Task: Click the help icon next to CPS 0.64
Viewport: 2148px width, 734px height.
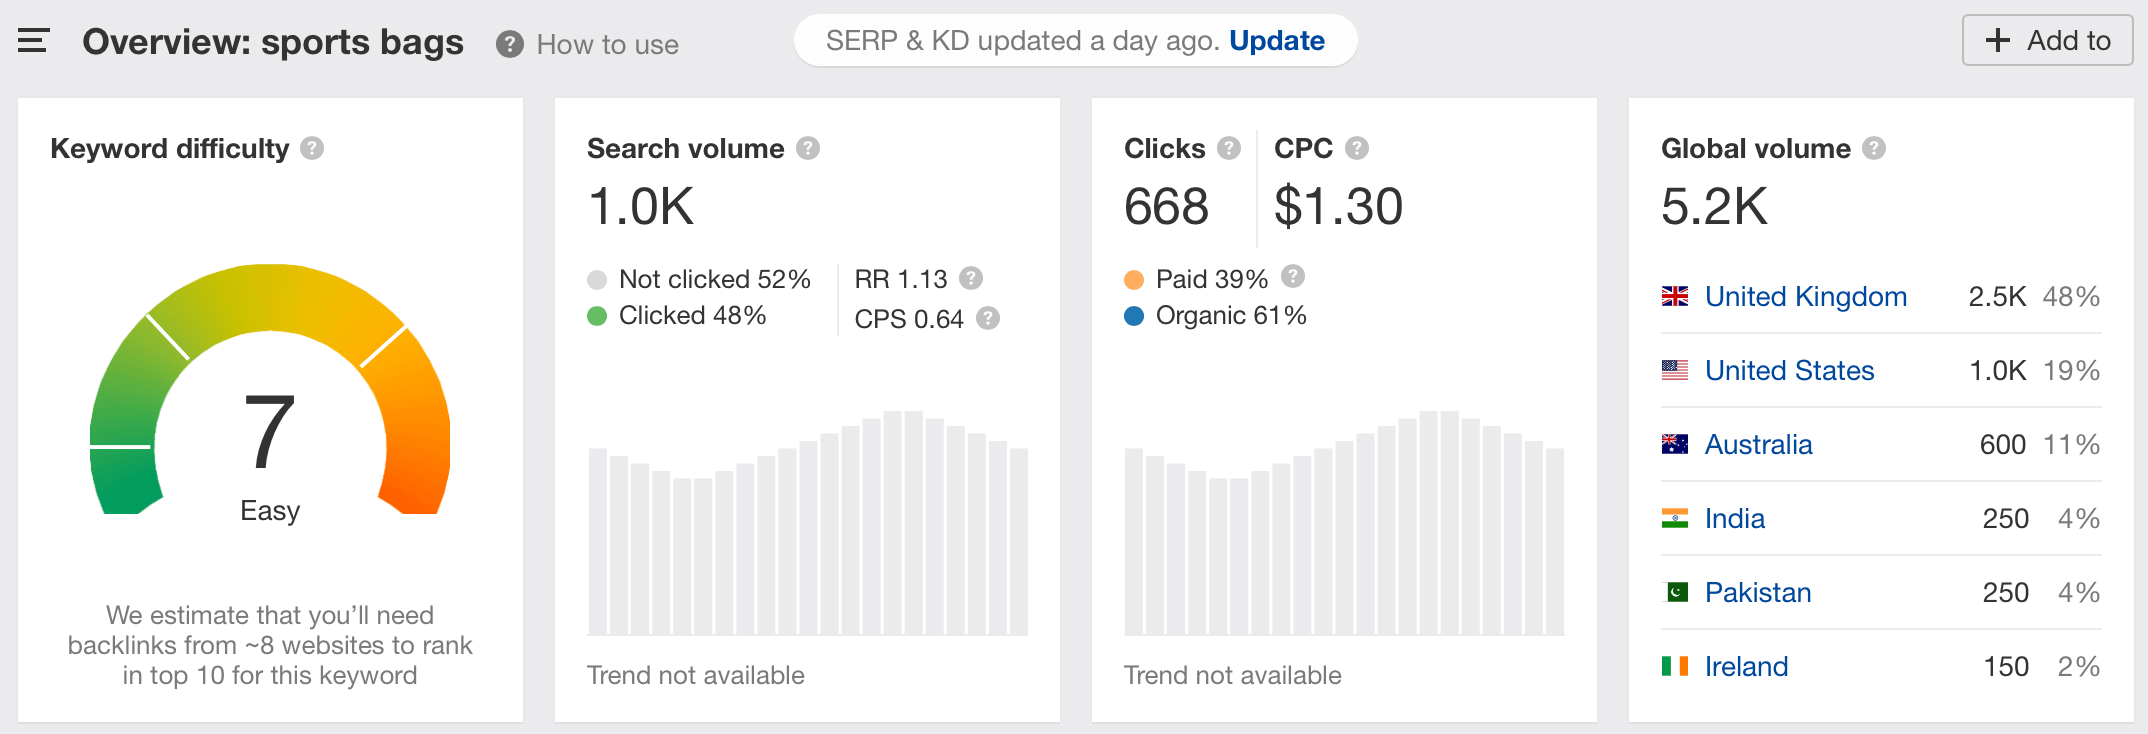Action: [988, 318]
